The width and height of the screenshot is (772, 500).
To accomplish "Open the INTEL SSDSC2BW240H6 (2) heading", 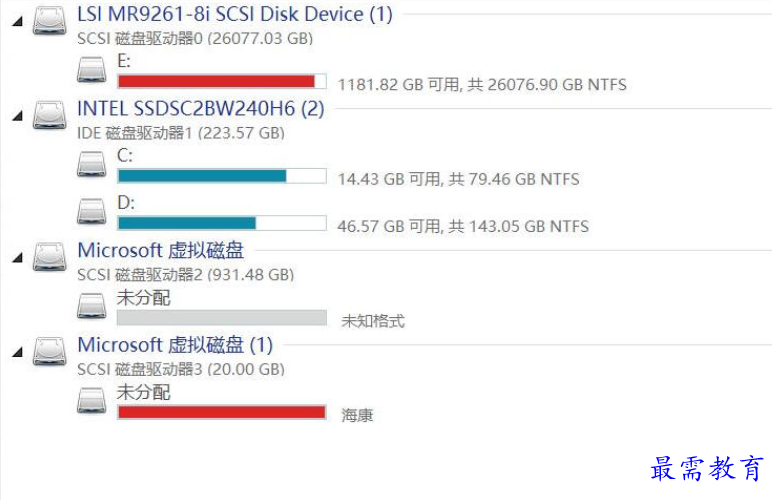I will click(201, 109).
